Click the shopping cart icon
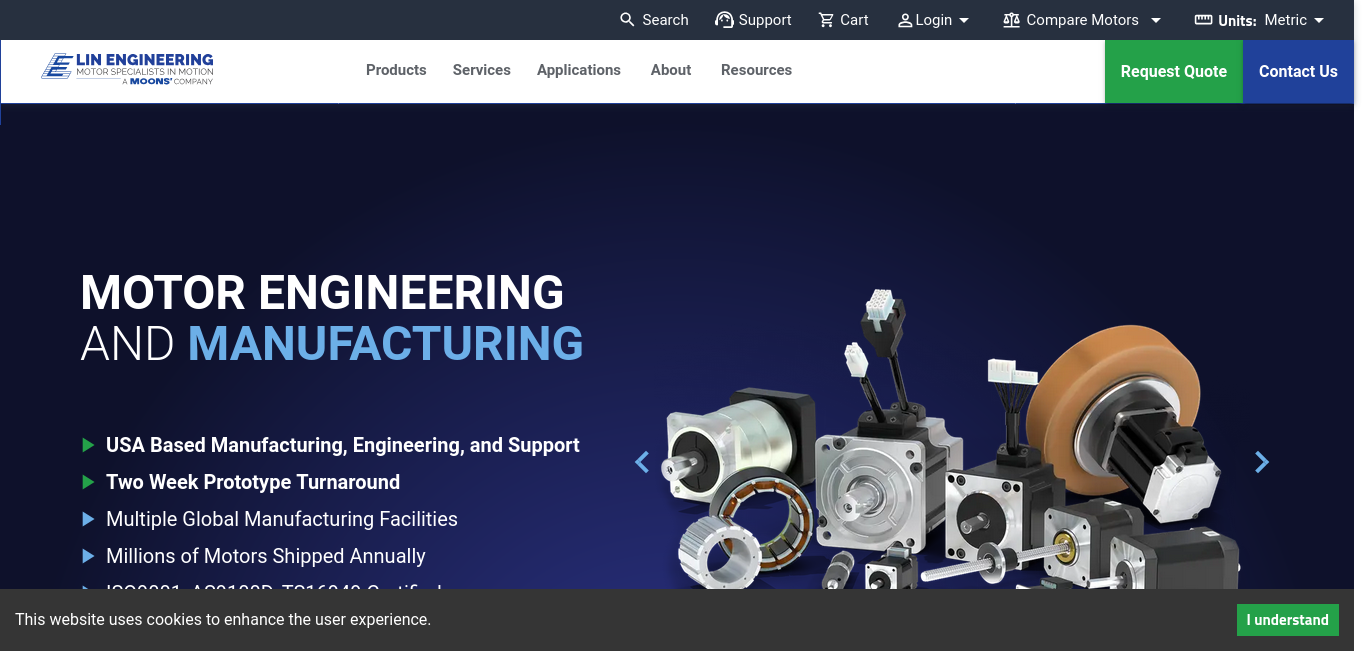 tap(826, 20)
